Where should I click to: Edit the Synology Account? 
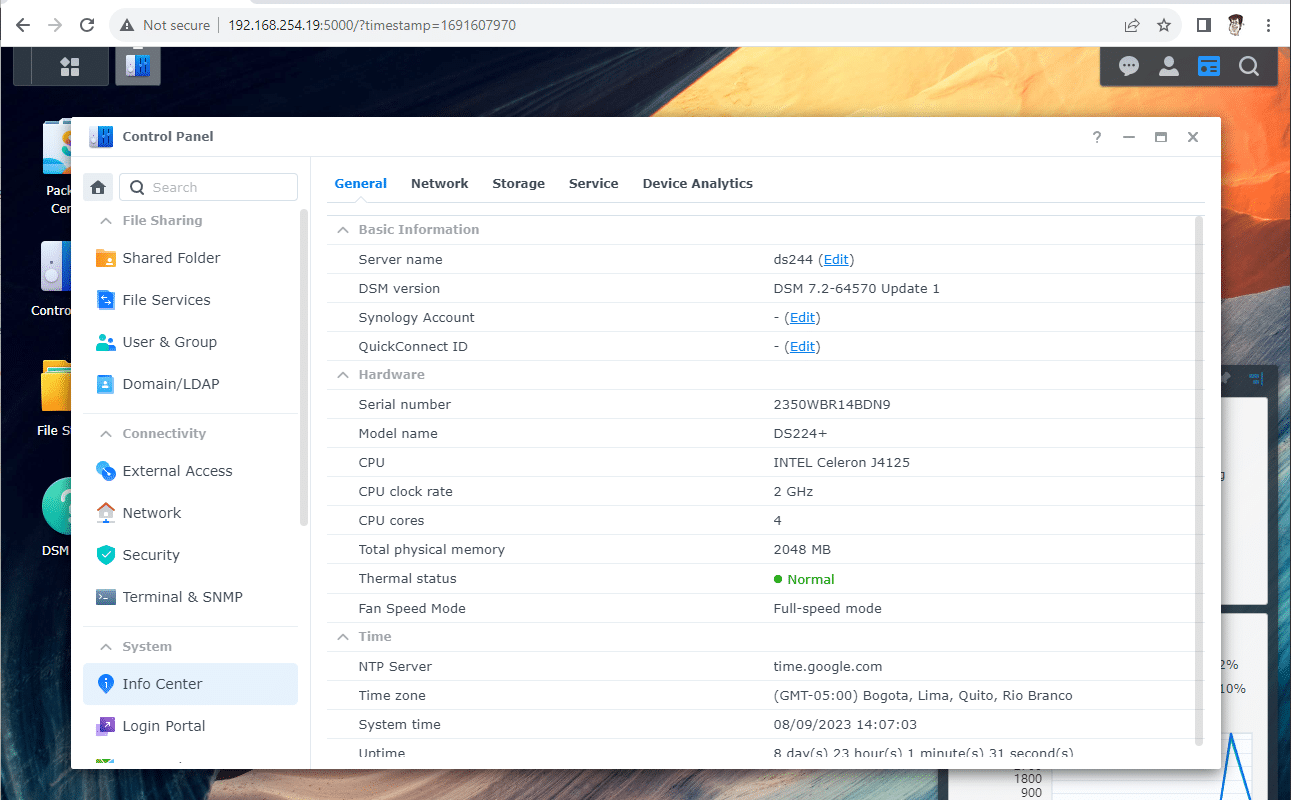[x=802, y=317]
